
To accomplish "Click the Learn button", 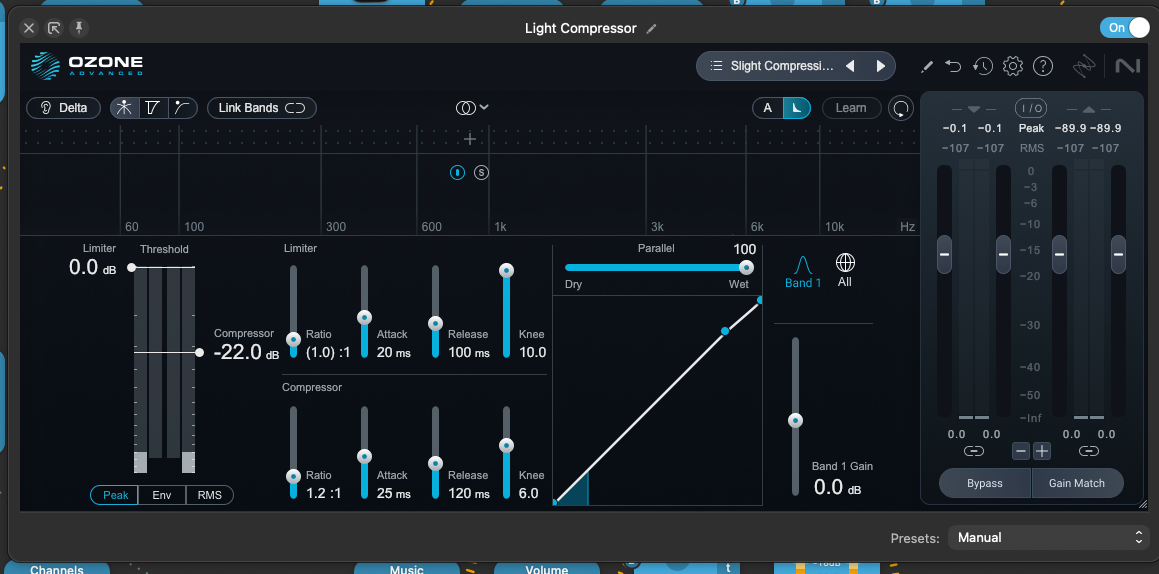I will 851,108.
